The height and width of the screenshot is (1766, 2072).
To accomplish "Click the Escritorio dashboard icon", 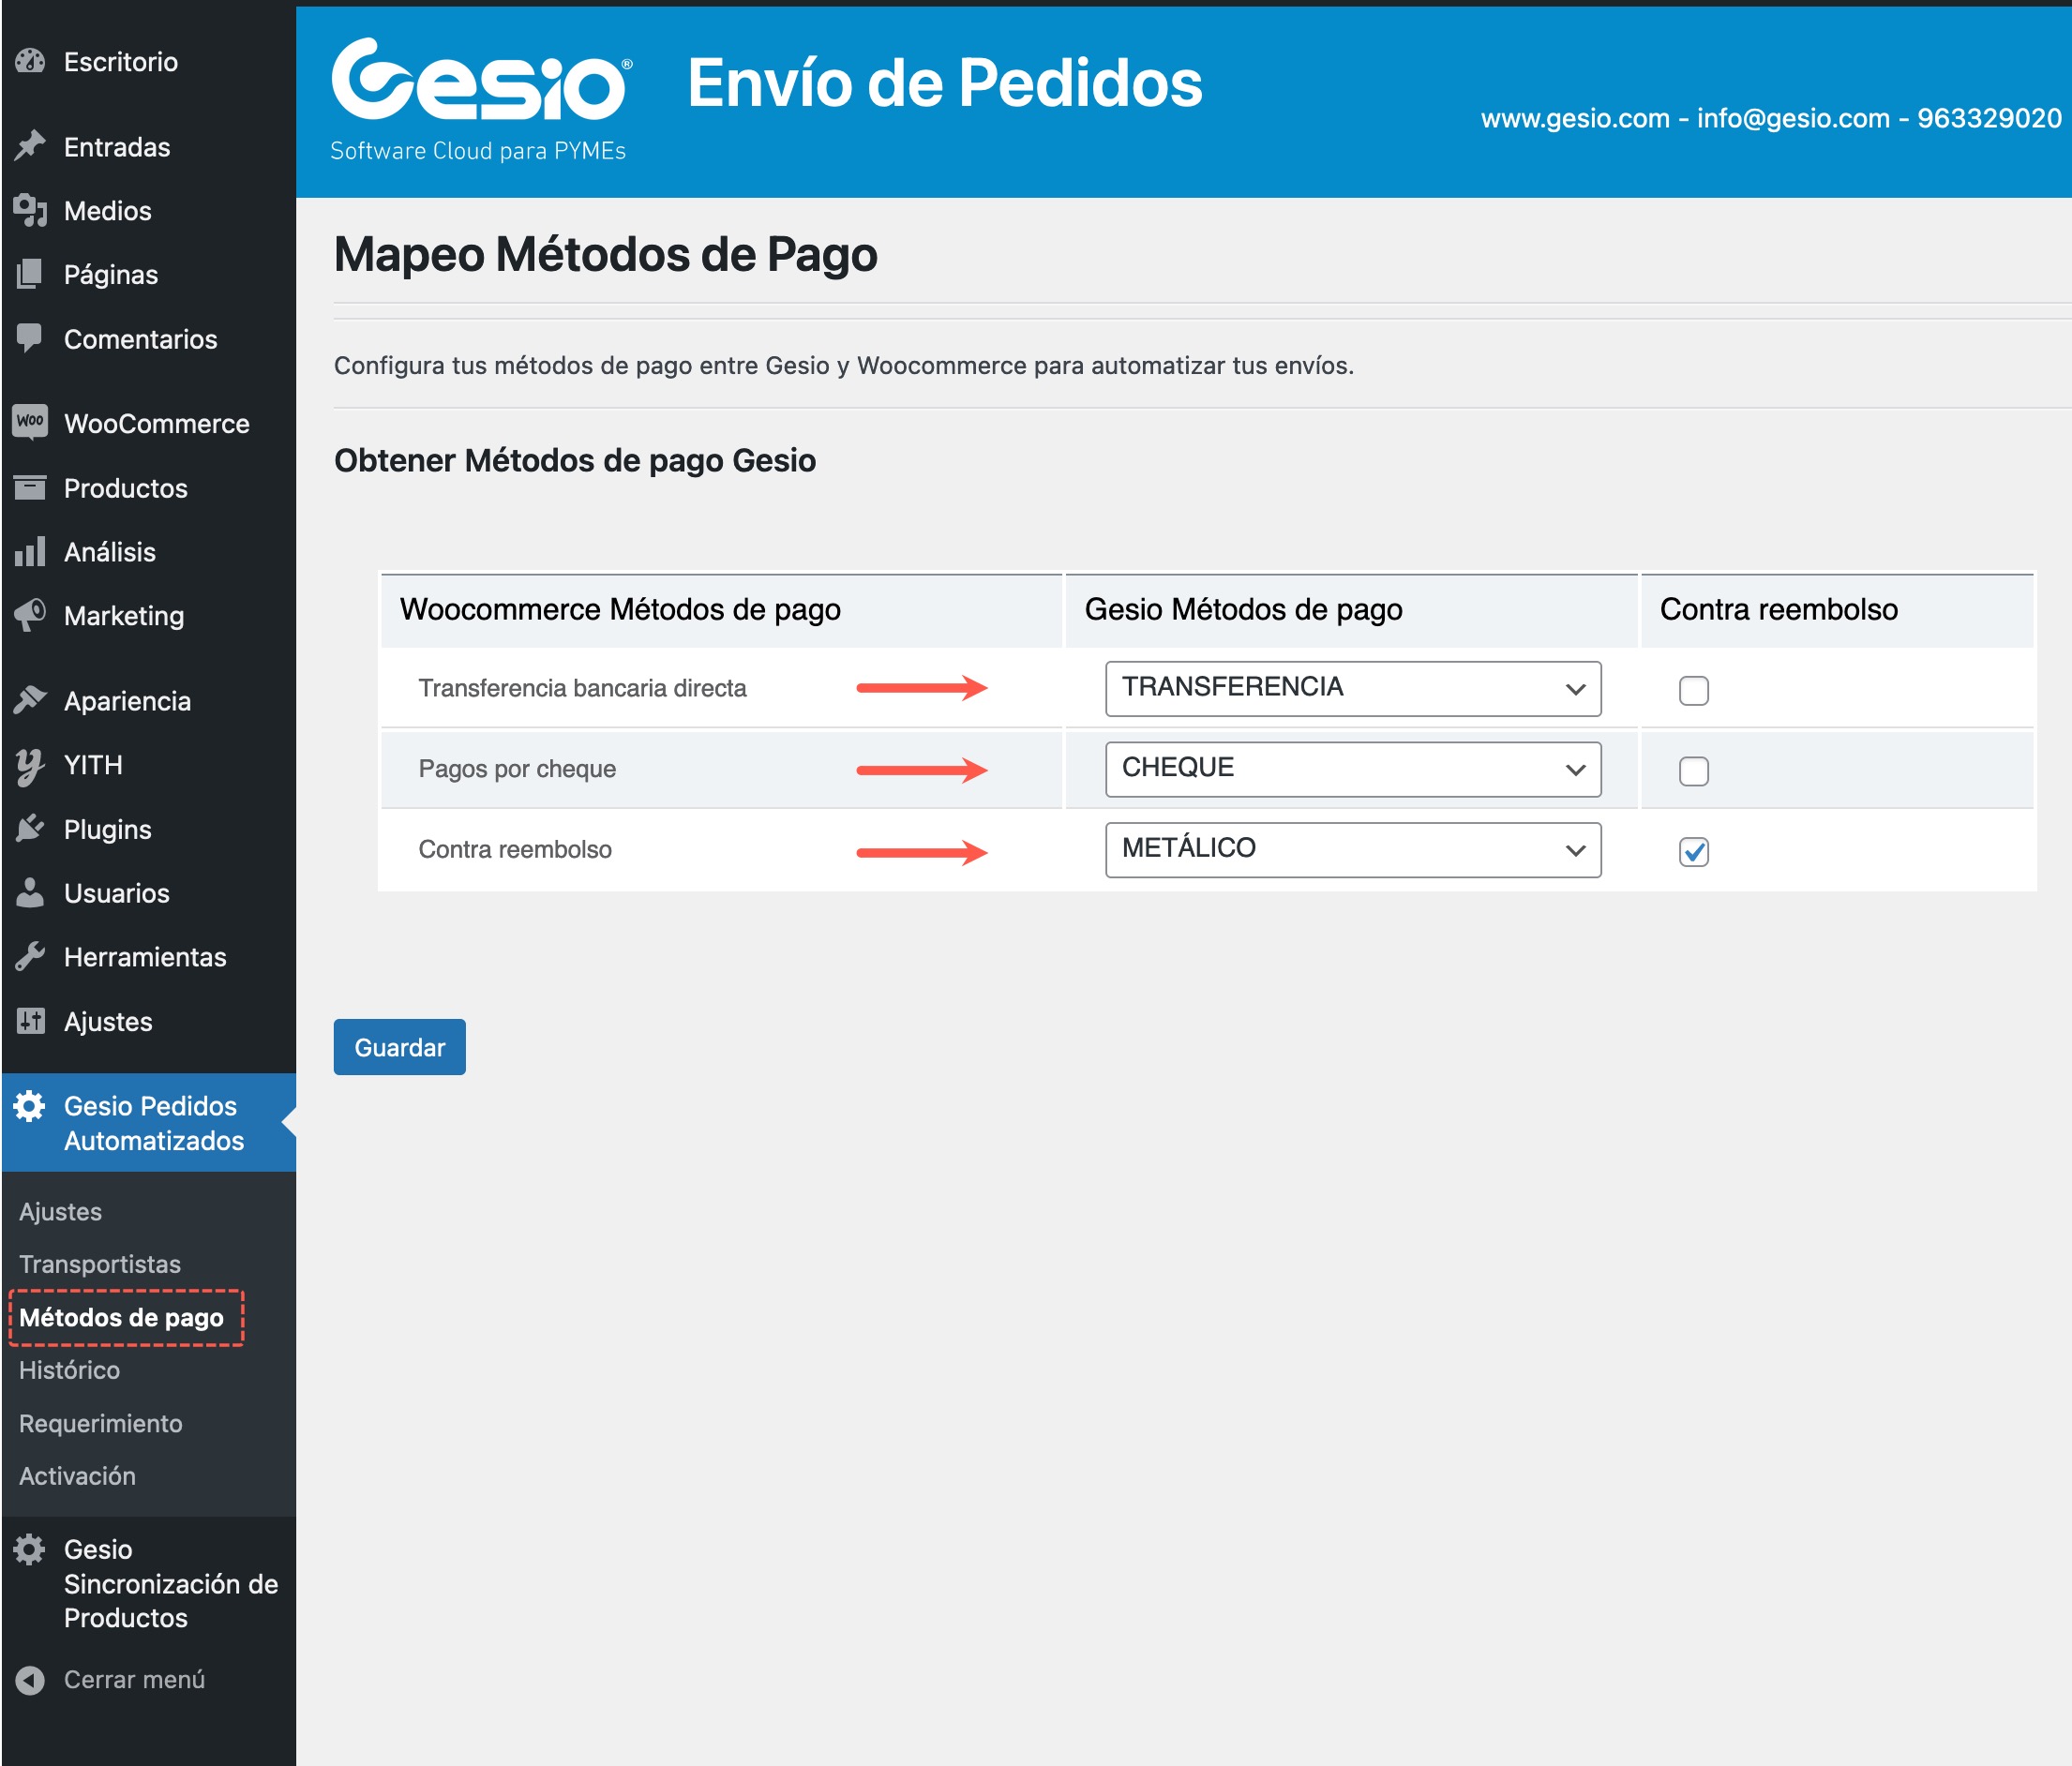I will pyautogui.click(x=30, y=62).
